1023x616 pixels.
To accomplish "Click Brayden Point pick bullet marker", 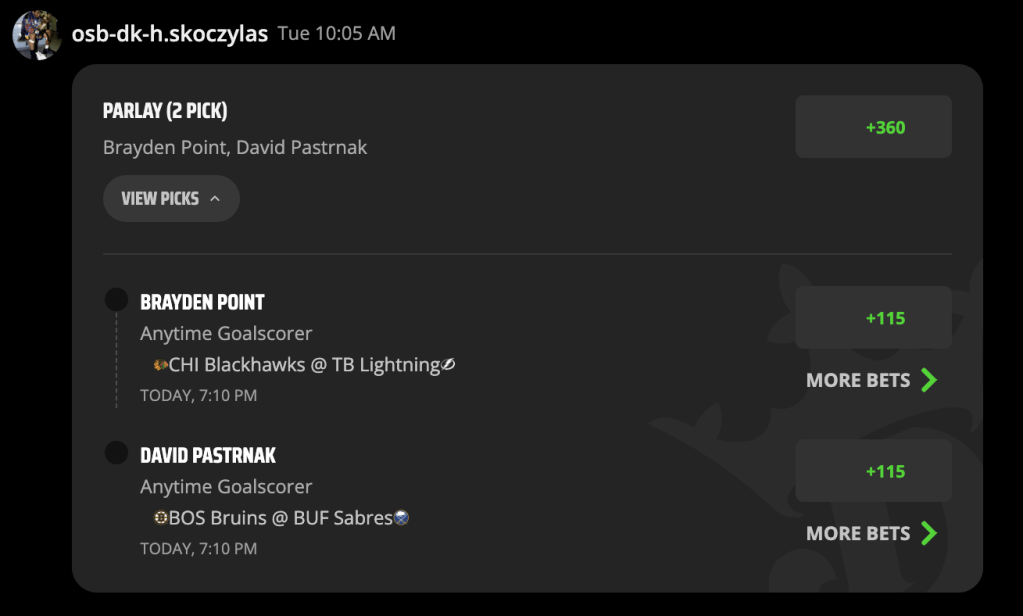I will click(116, 300).
